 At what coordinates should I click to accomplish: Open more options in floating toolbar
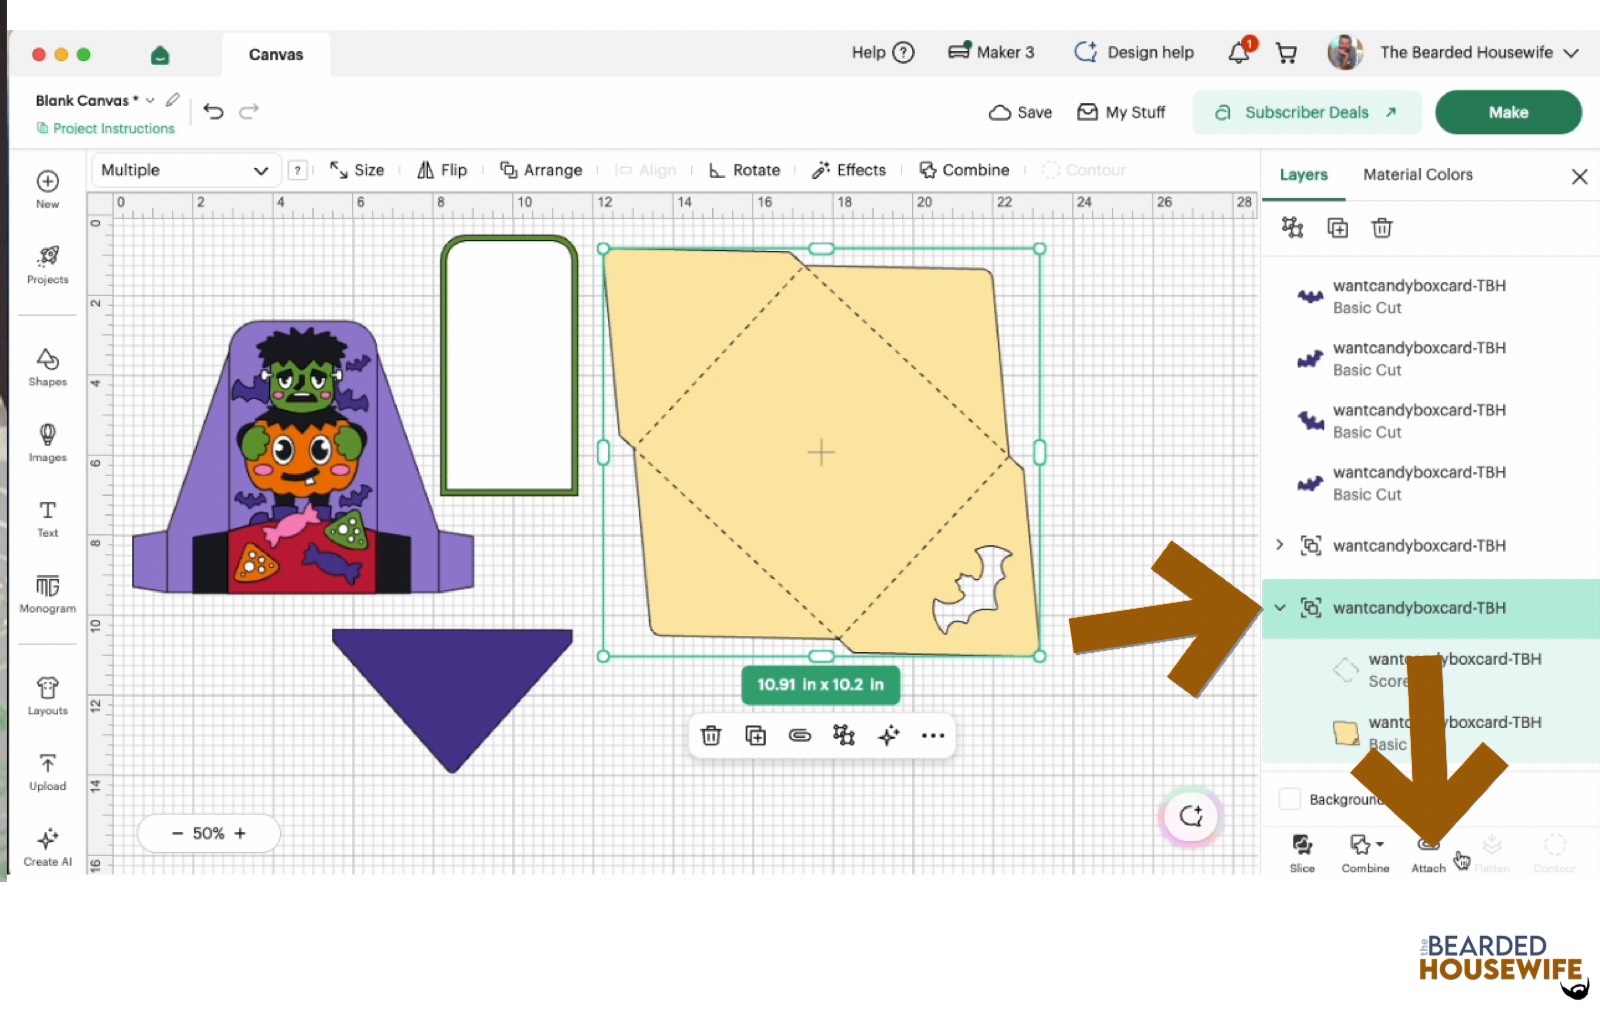pos(933,736)
